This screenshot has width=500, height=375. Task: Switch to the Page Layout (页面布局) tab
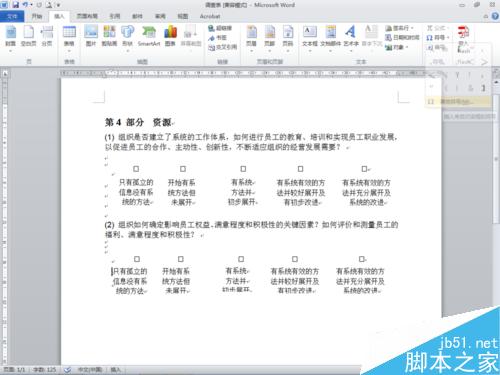[x=87, y=16]
